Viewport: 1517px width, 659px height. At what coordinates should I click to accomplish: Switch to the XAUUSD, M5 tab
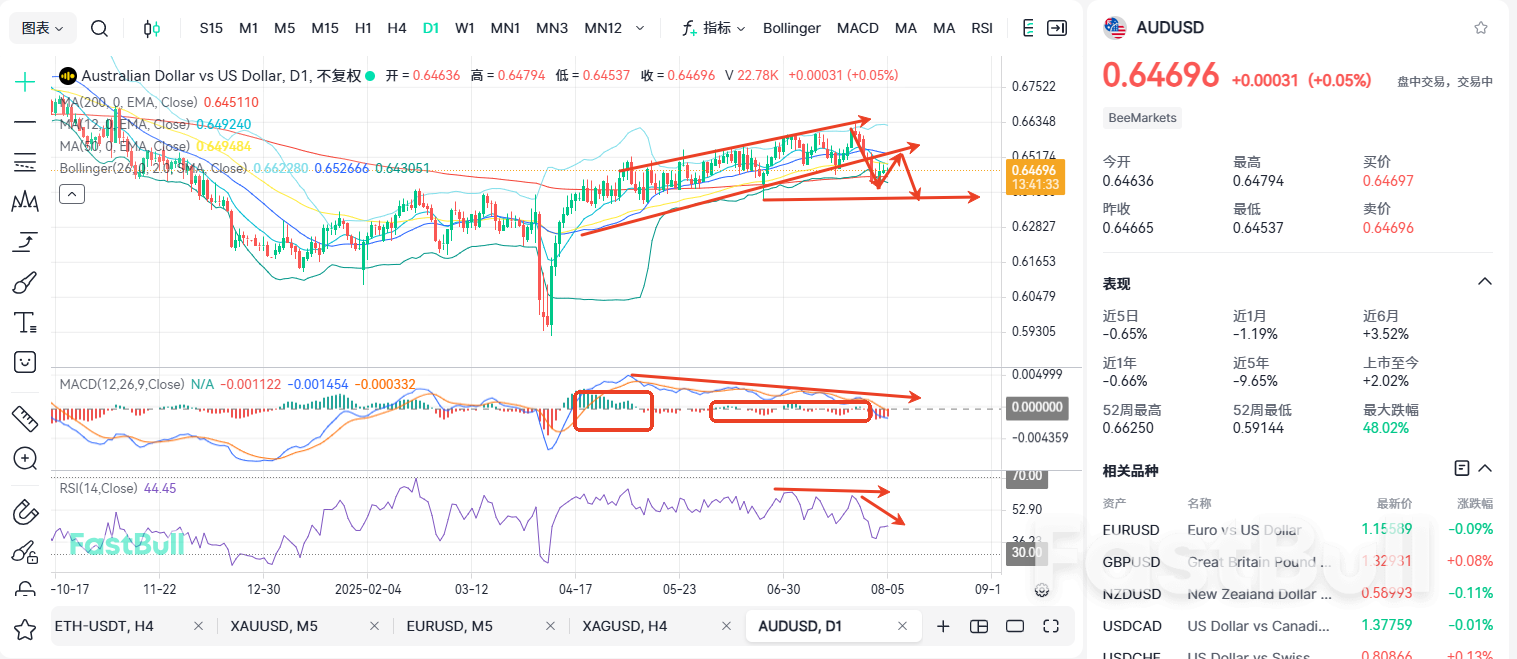274,625
